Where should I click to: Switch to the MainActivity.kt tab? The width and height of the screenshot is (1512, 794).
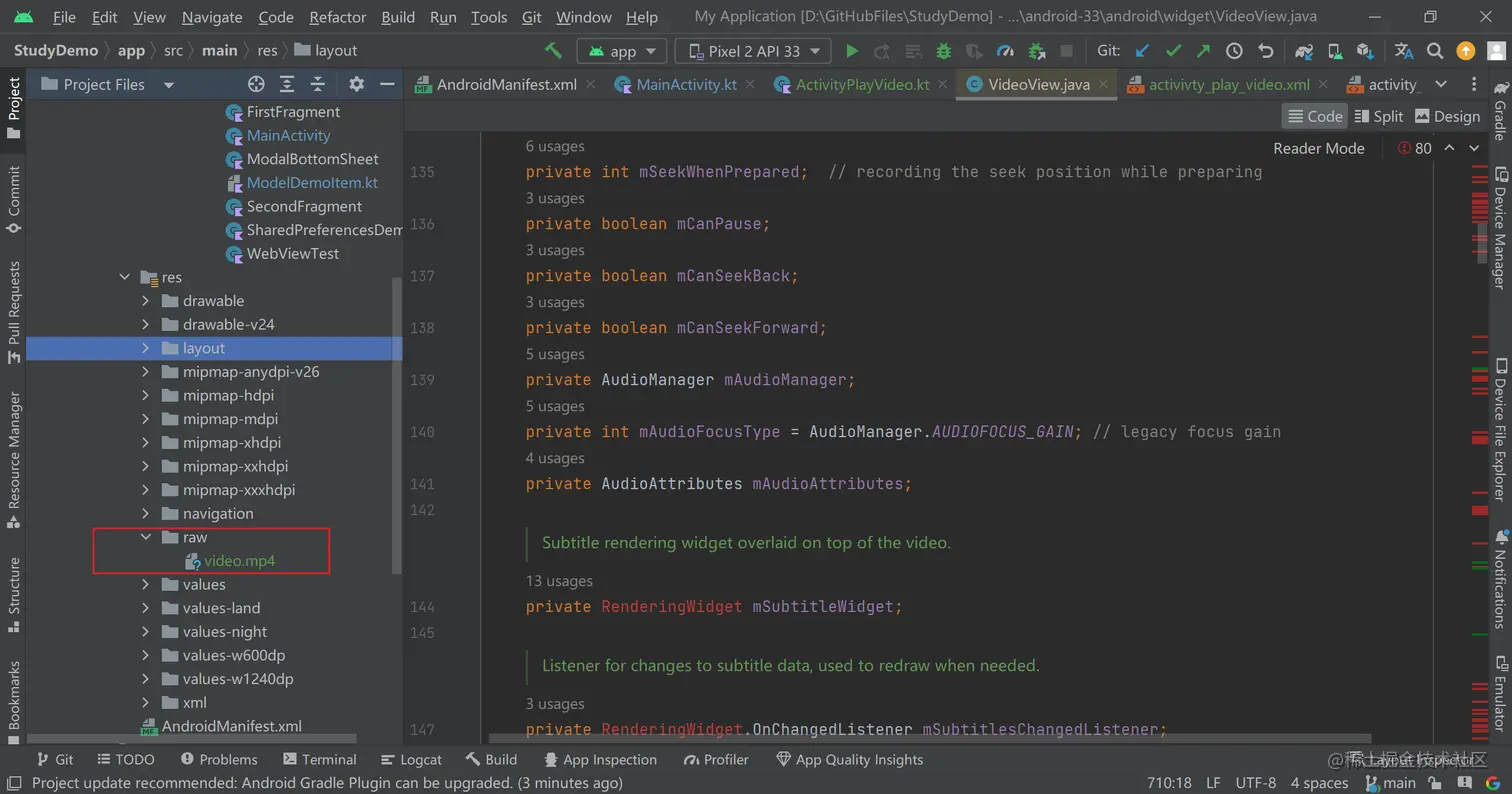686,85
